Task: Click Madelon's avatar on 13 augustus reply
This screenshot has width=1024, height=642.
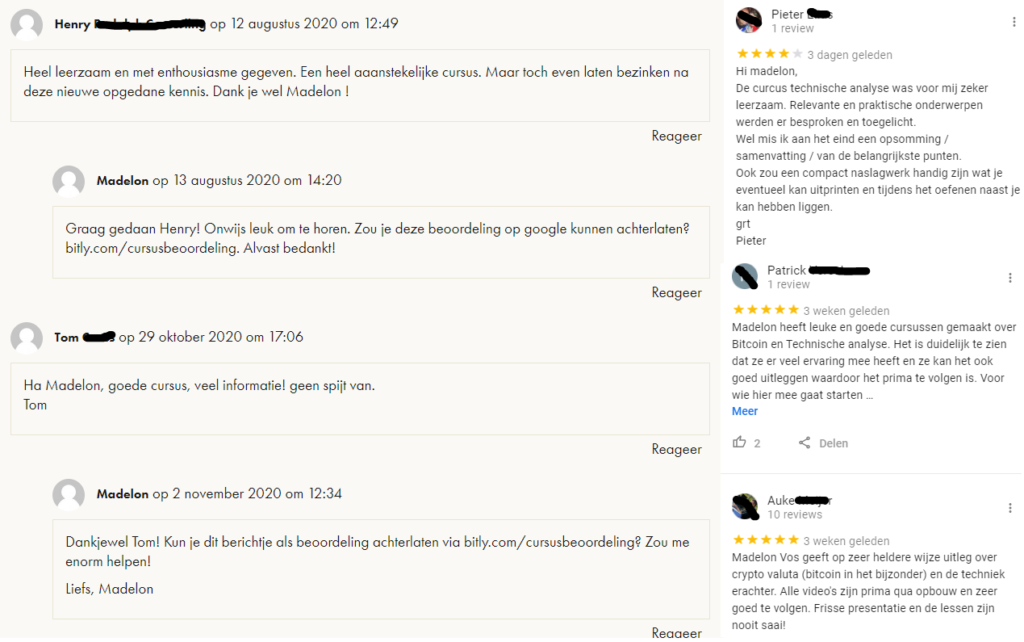Action: click(69, 181)
